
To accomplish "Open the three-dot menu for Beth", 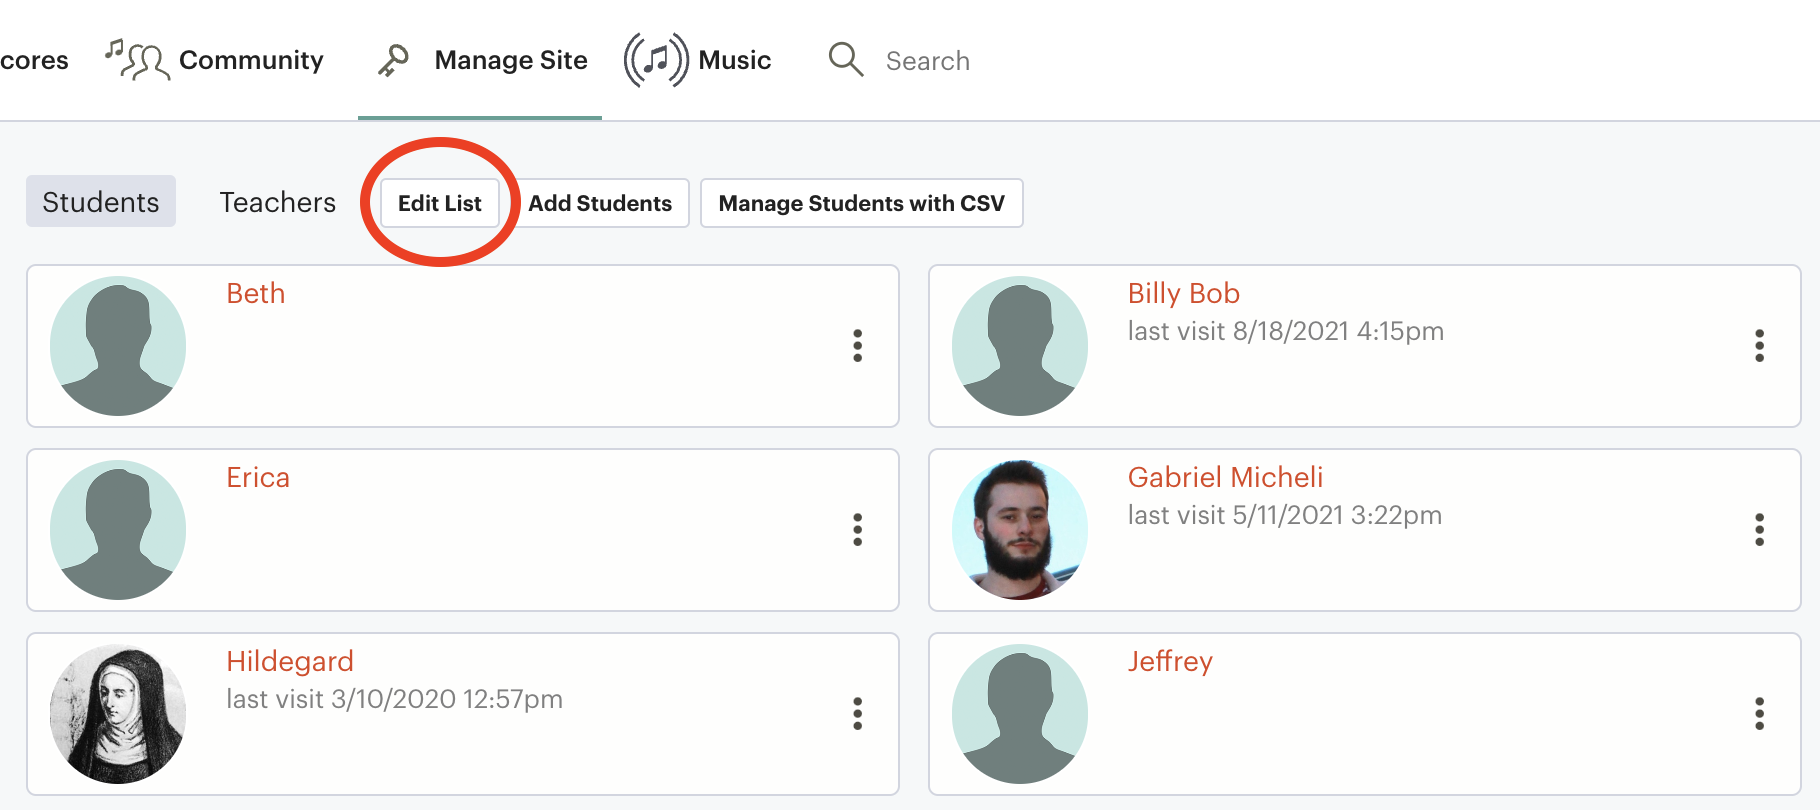I will click(x=857, y=345).
